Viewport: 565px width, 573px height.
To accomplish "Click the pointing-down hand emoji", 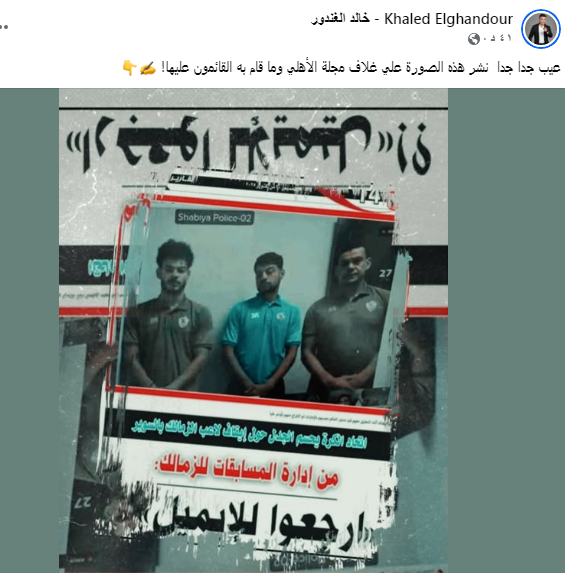I will pyautogui.click(x=129, y=68).
